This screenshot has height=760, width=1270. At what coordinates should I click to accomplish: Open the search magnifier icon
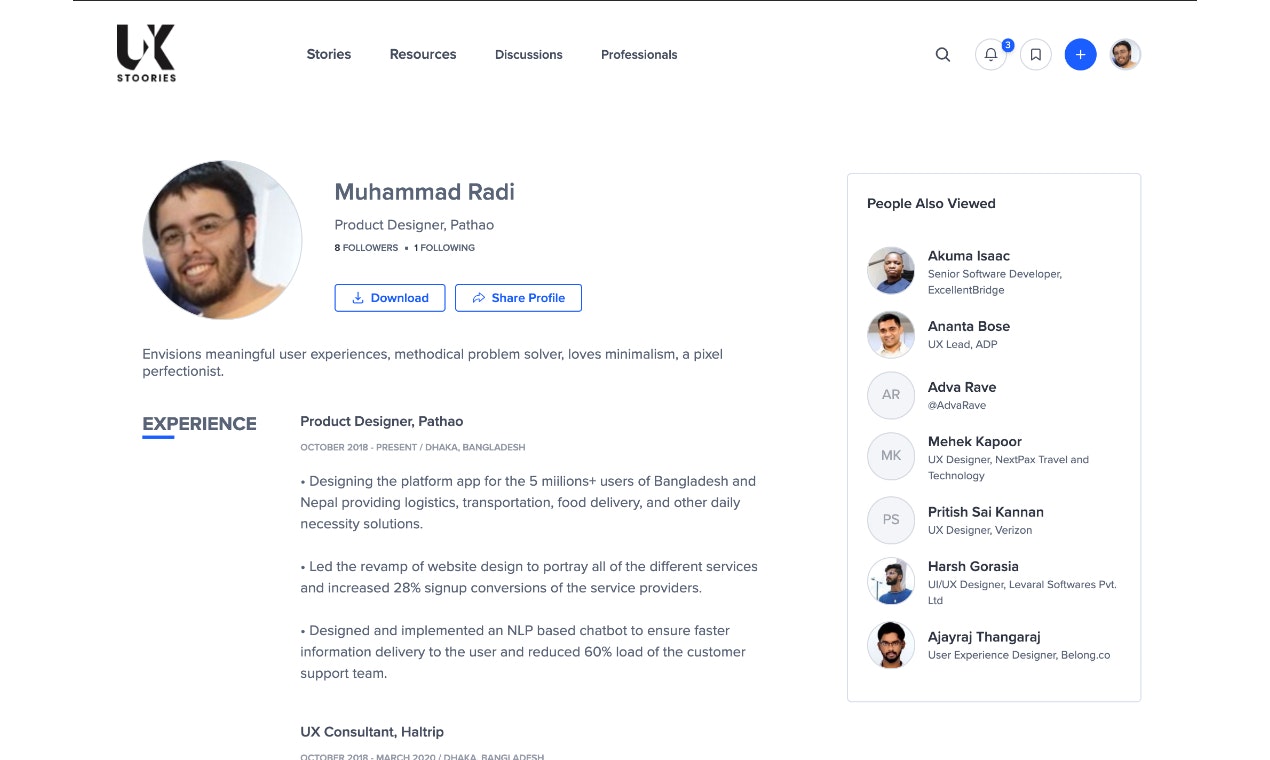click(942, 55)
